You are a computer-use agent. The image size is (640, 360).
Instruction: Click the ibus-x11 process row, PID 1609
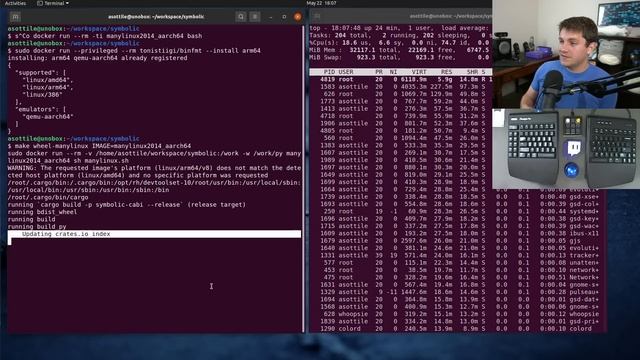click(455, 233)
